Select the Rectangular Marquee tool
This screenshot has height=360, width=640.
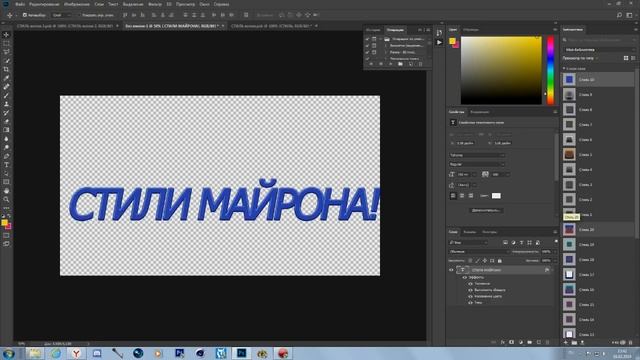(6, 43)
